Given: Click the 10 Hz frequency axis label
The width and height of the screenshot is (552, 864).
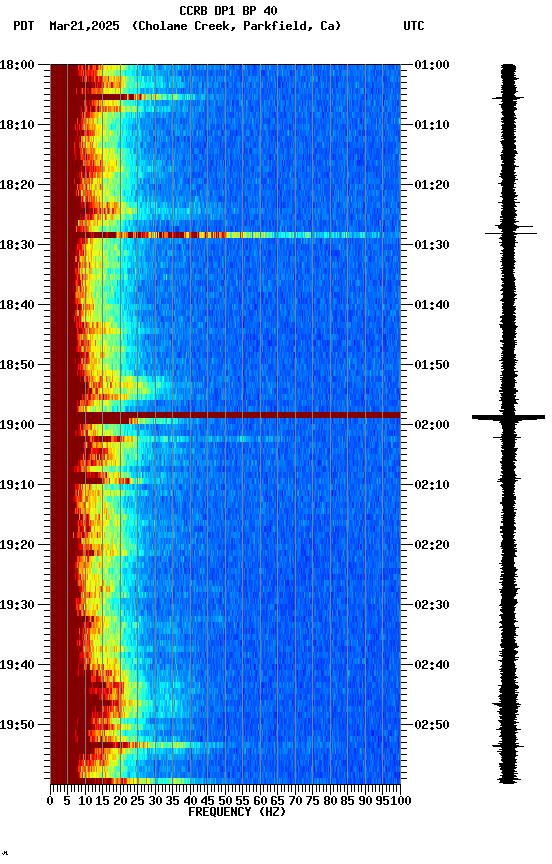Looking at the screenshot, I should click(85, 801).
